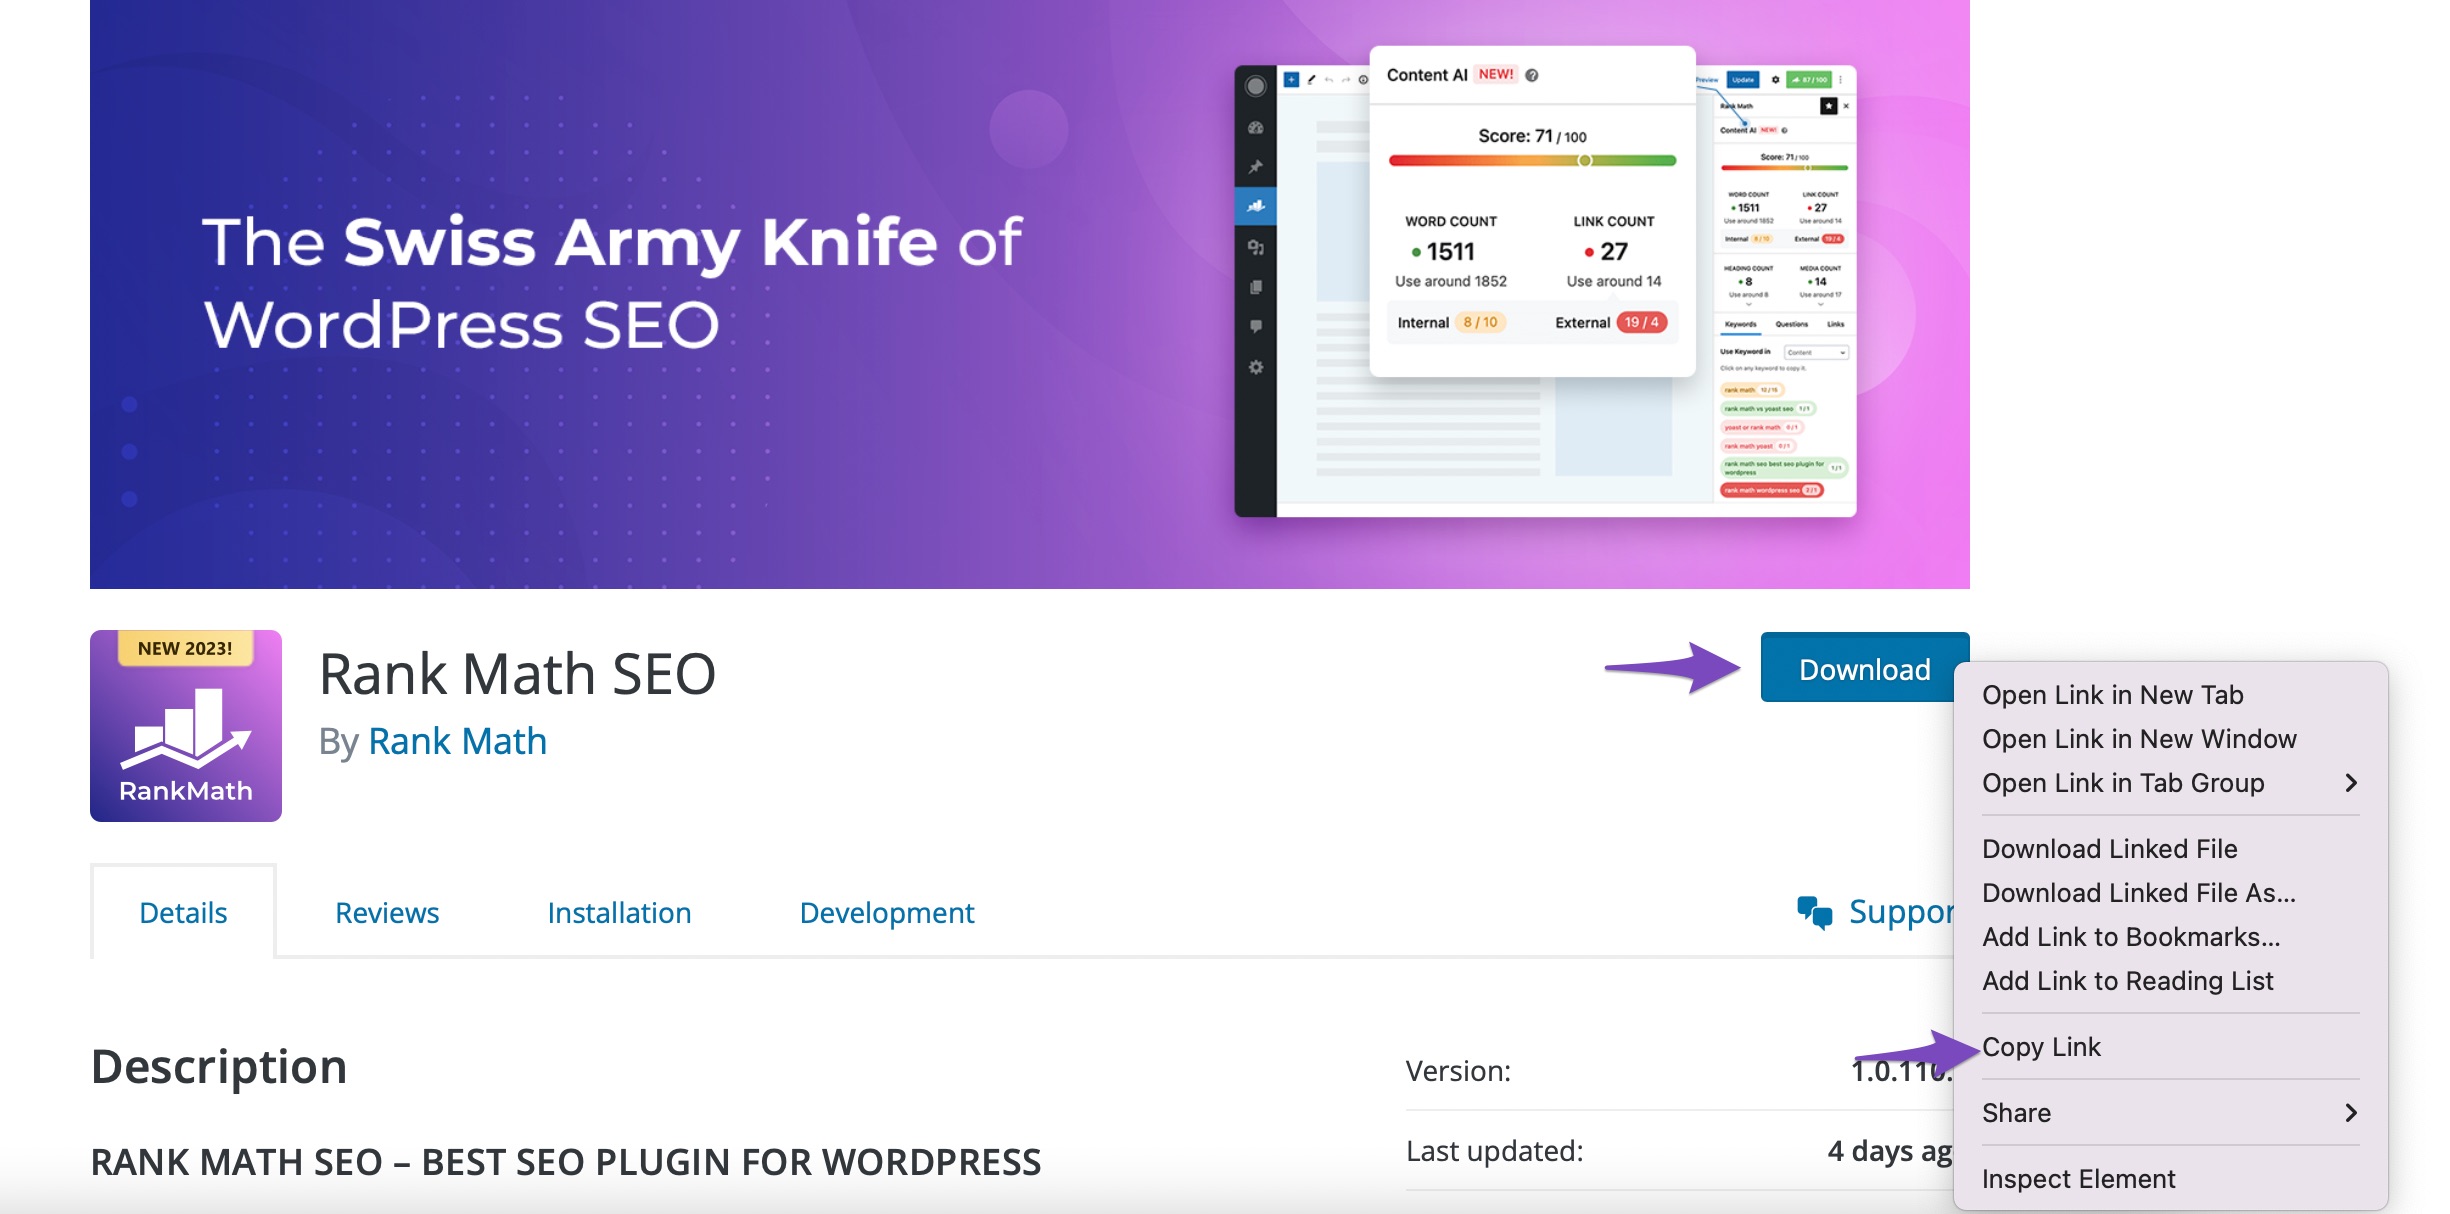Click the heading RANK MATH SEO – BEST SEO PLUGIN
This screenshot has height=1214, width=2450.
pos(566,1161)
